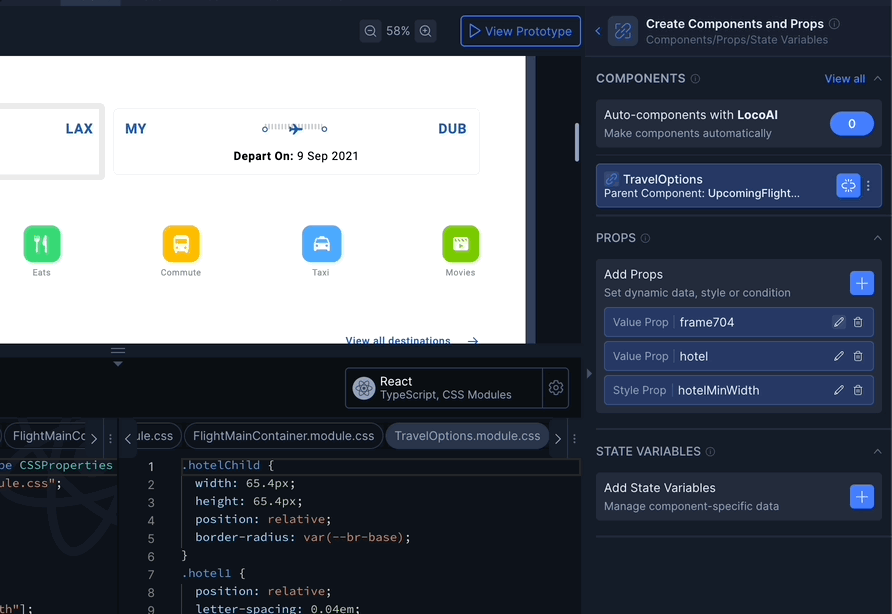892x614 pixels.
Task: Collapse the STATE VARIABLES section chevron
Action: point(878,452)
